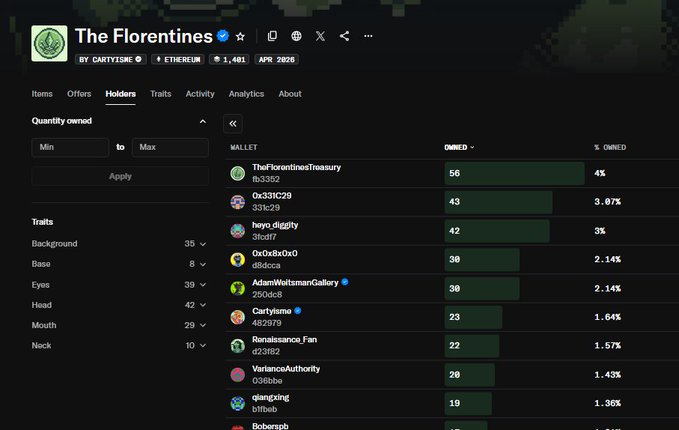Click the 42 owned bar

tap(497, 231)
